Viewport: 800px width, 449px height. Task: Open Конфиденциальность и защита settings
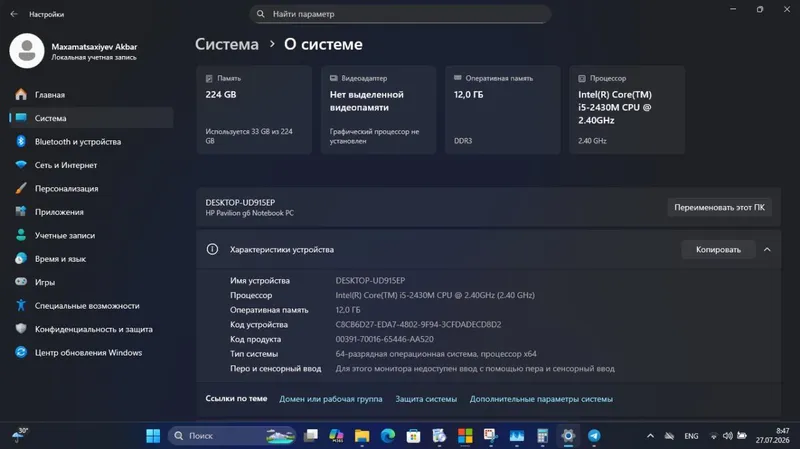[x=91, y=329]
